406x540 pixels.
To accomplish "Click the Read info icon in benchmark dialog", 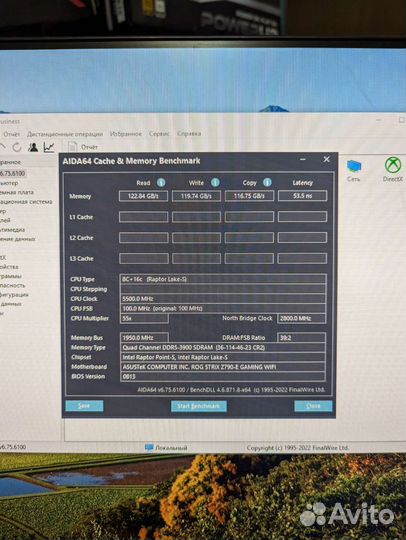I will pyautogui.click(x=161, y=182).
